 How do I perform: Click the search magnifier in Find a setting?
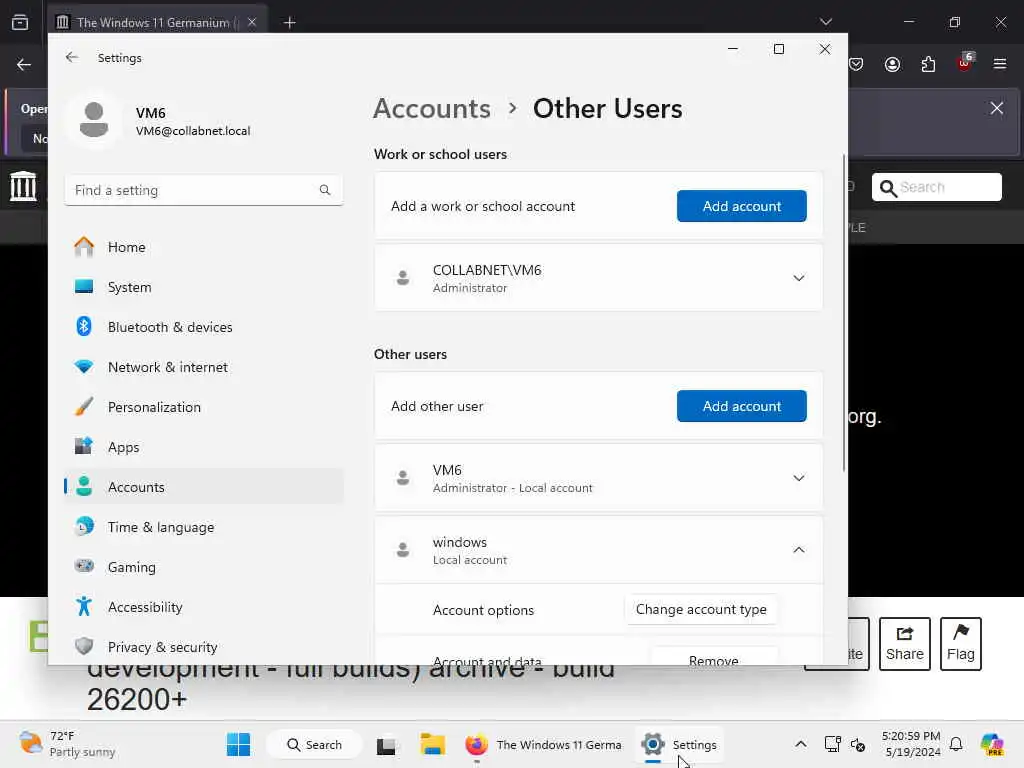325,190
